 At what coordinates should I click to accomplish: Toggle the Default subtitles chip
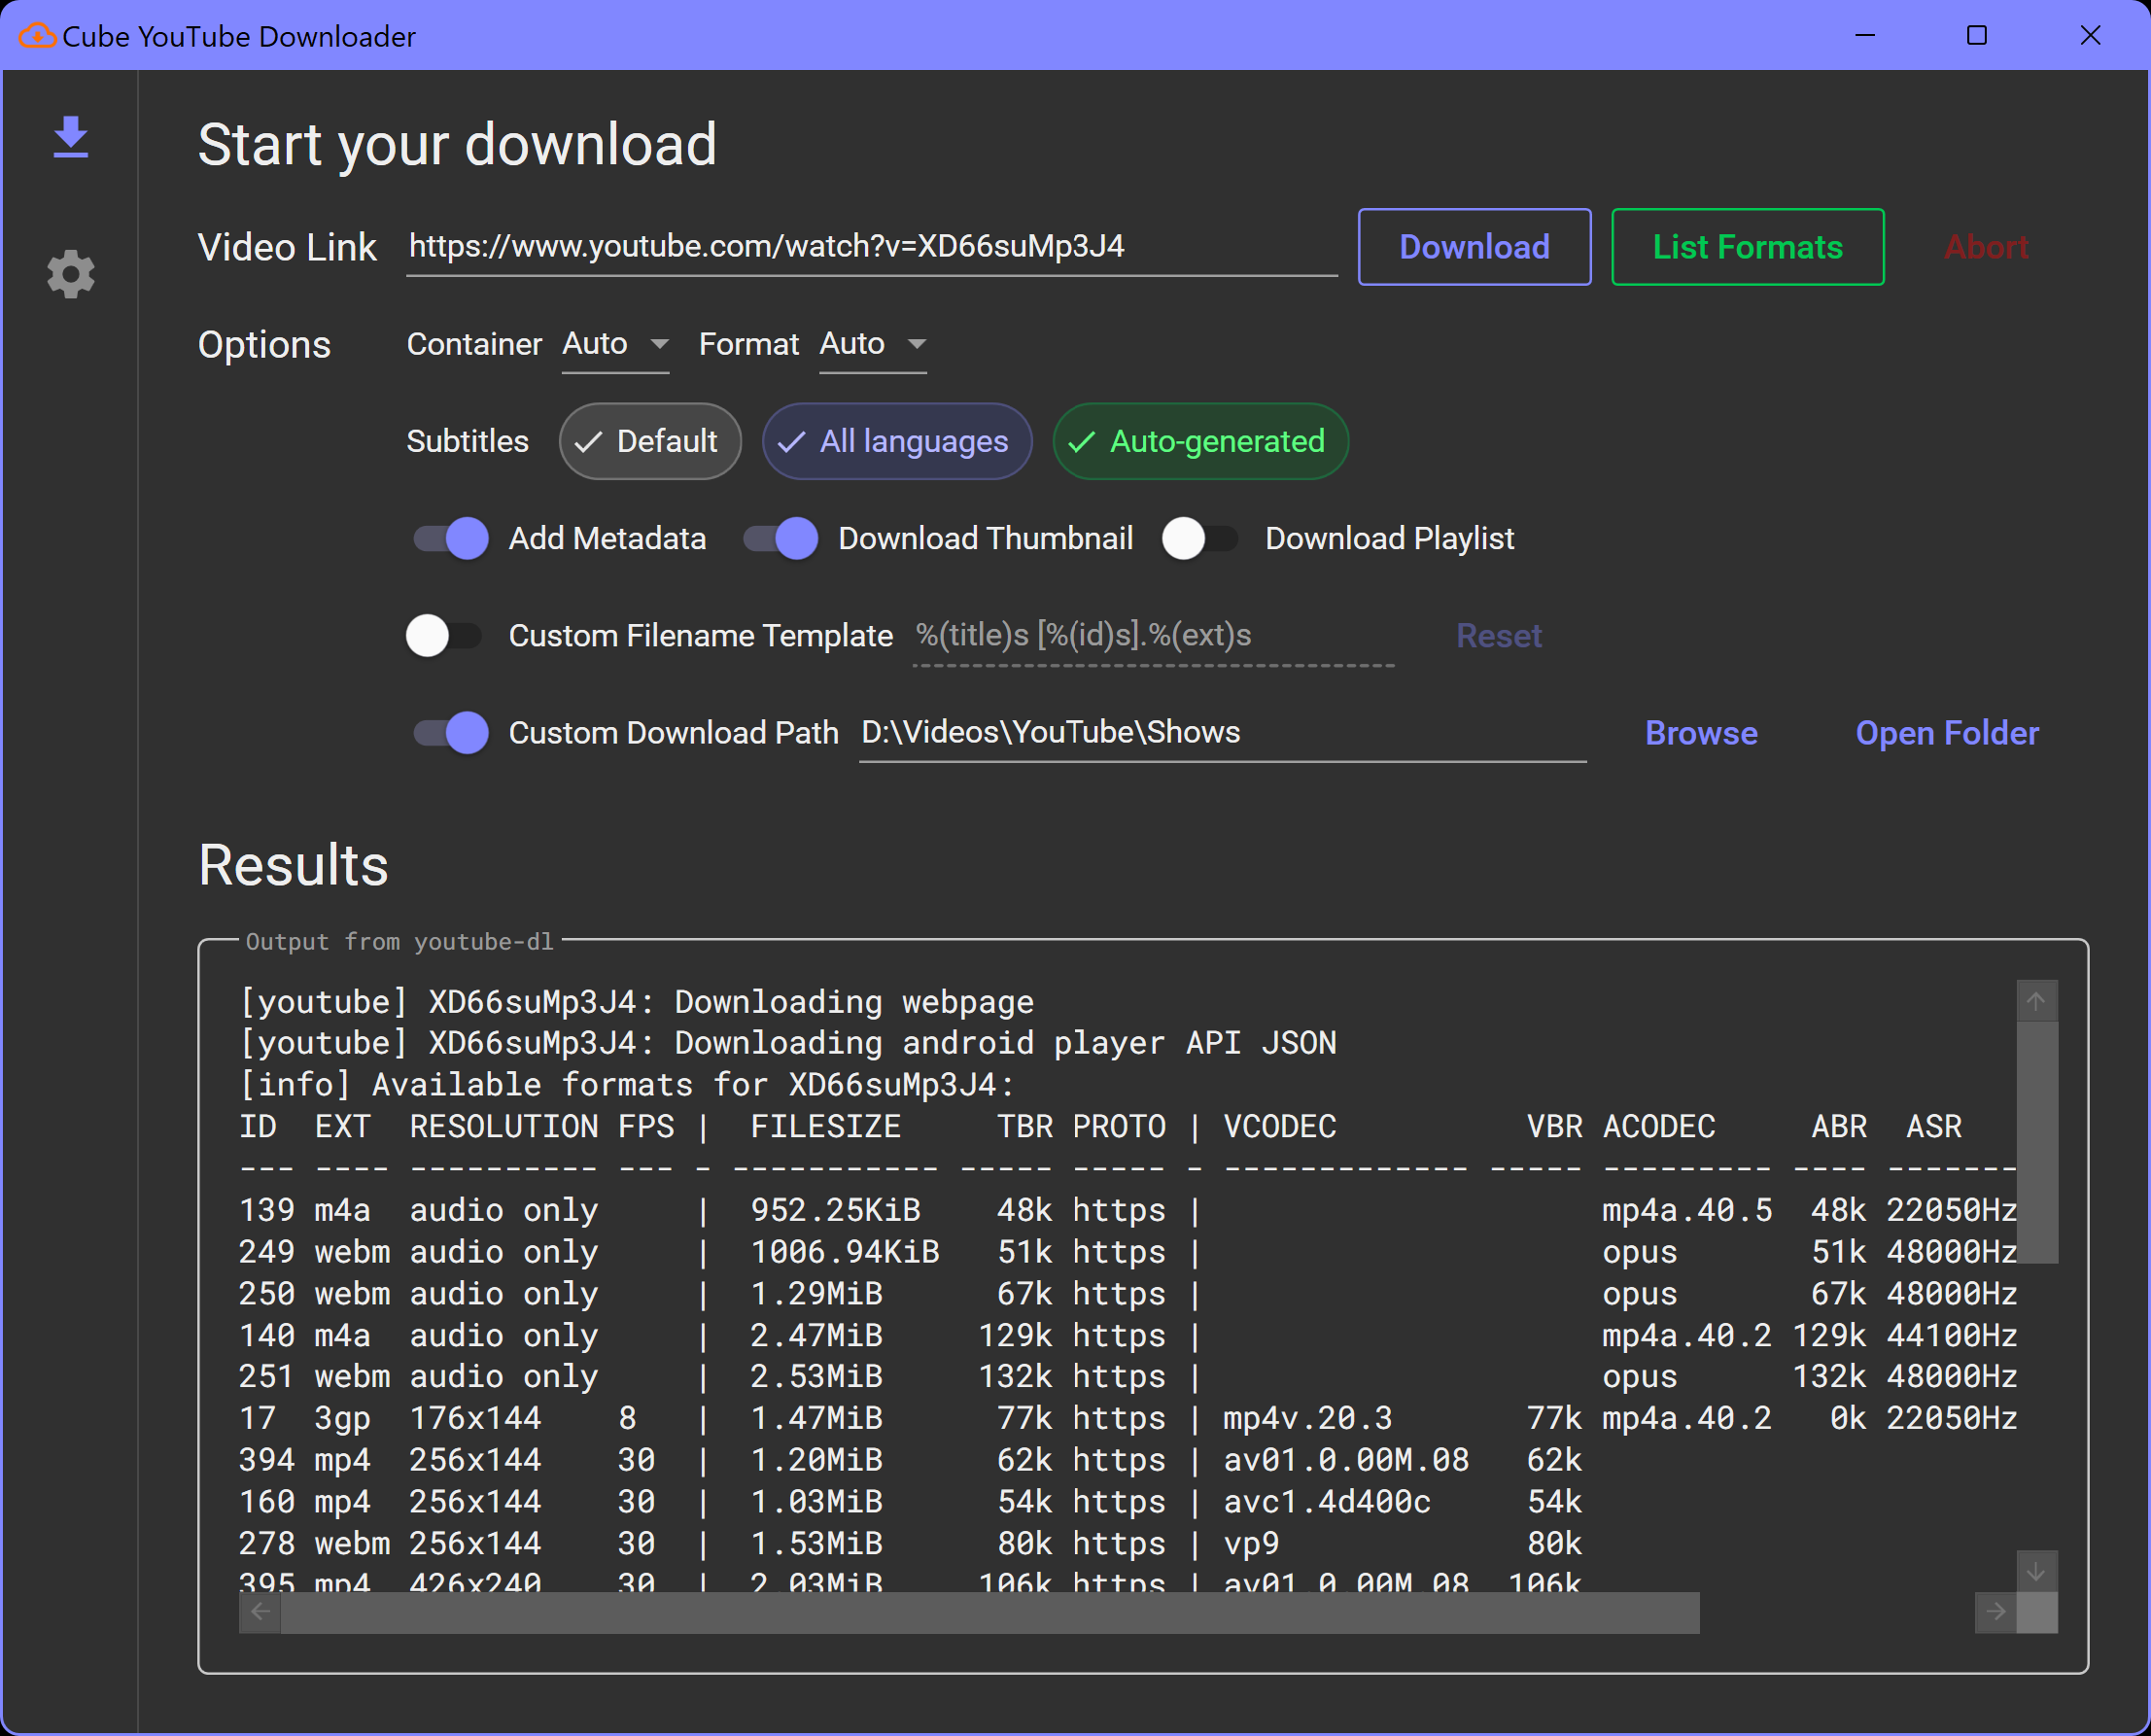coord(650,441)
